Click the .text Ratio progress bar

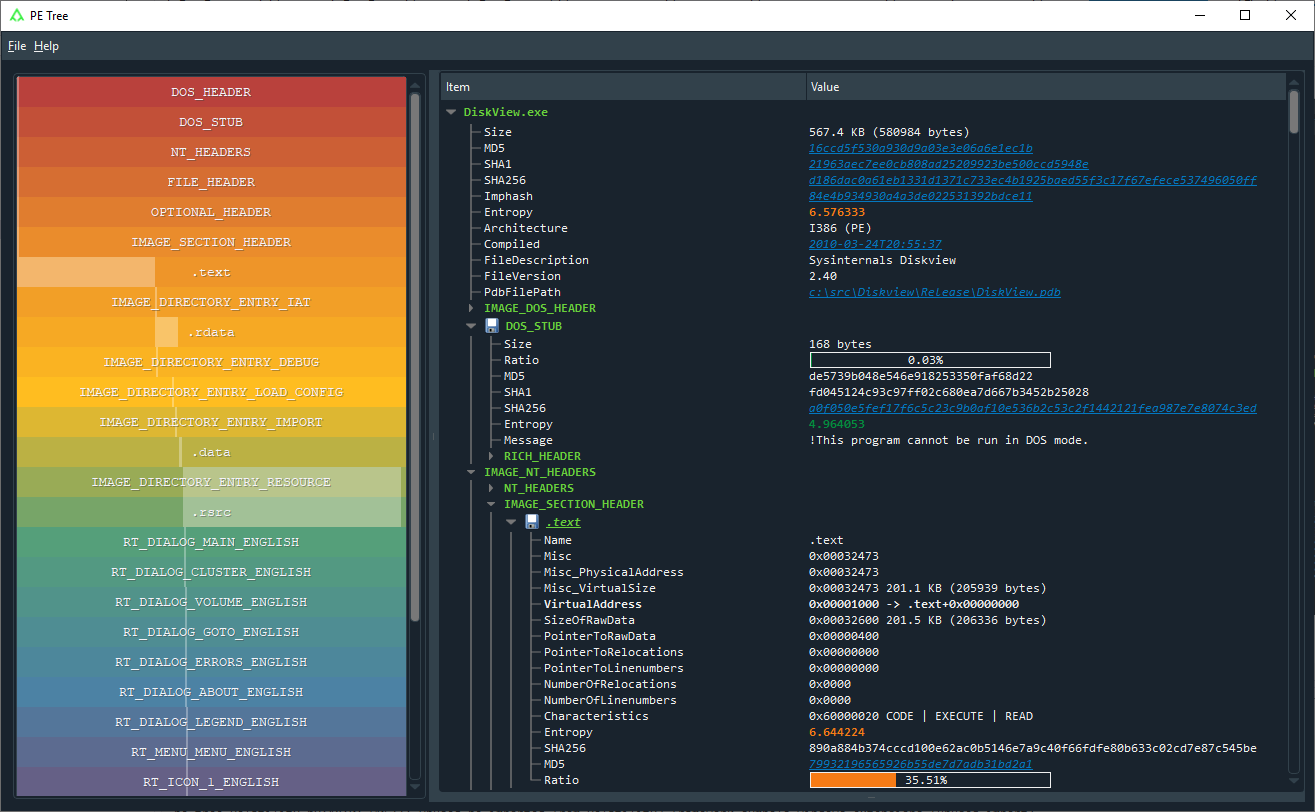930,779
